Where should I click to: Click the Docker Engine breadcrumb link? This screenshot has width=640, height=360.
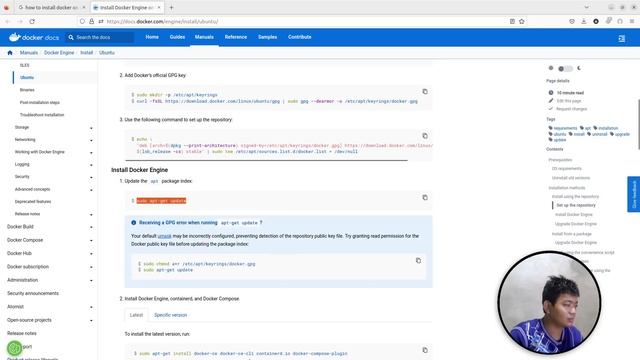tap(59, 53)
